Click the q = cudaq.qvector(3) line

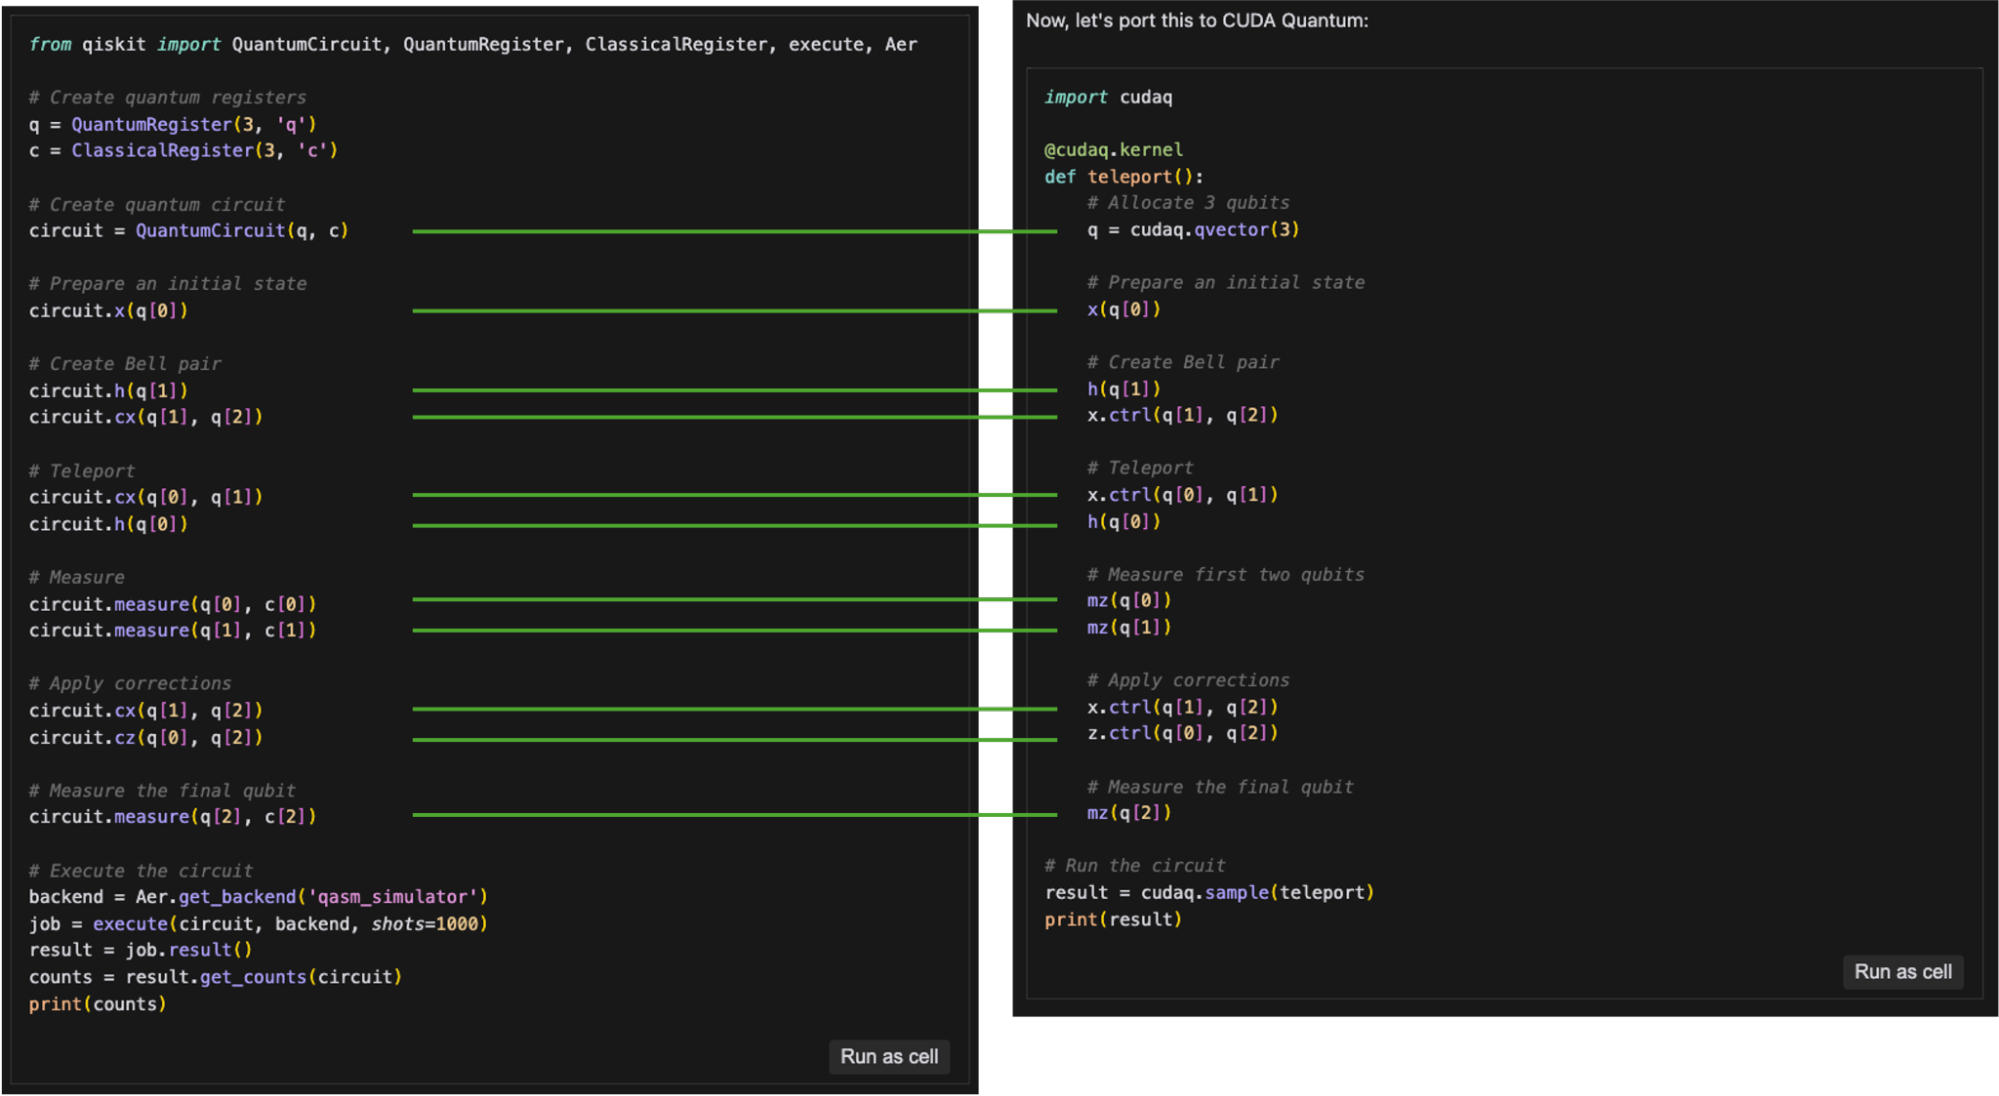pyautogui.click(x=1193, y=229)
